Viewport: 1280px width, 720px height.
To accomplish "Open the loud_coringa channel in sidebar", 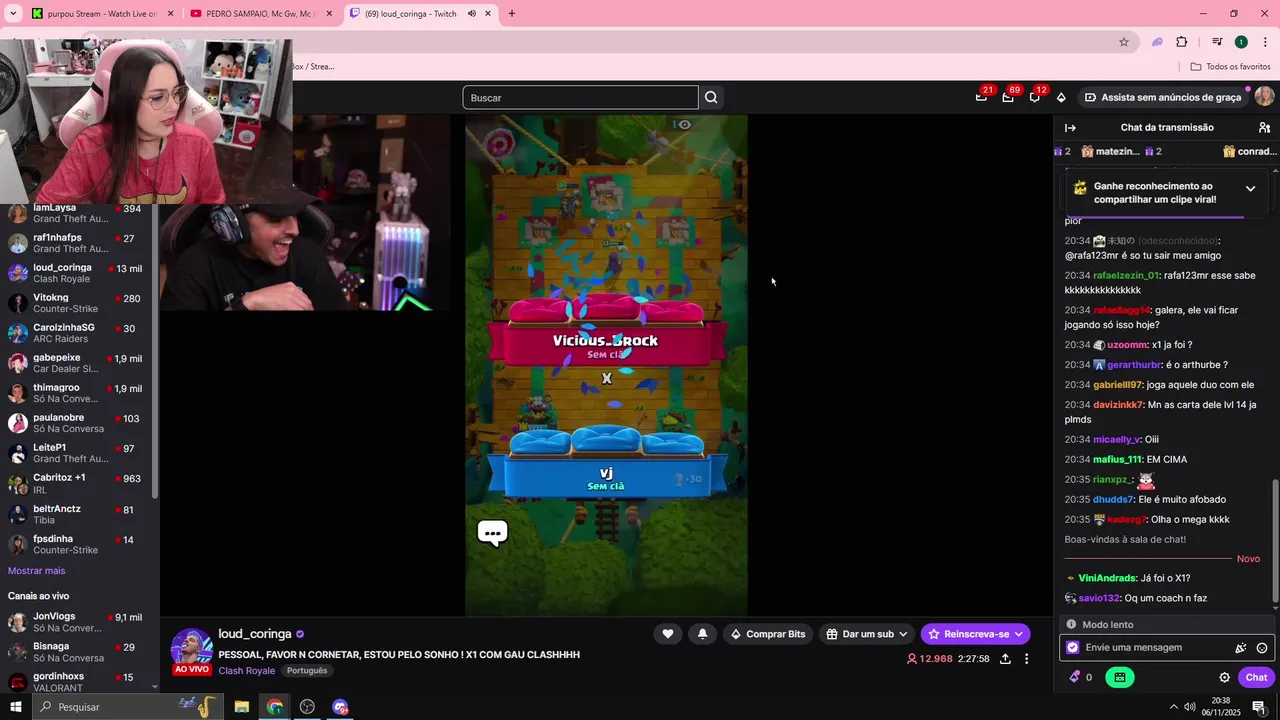I will coord(76,273).
